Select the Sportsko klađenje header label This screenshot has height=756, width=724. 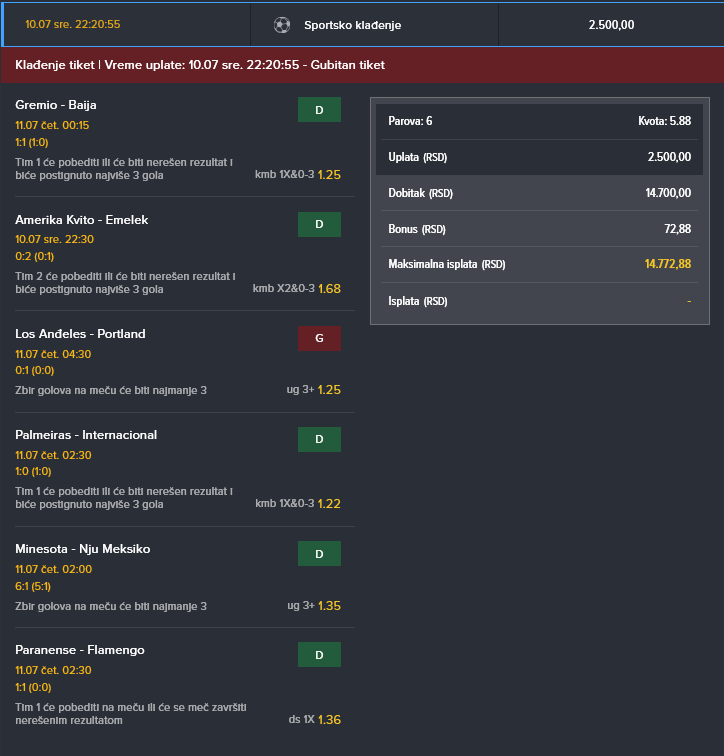pos(352,25)
